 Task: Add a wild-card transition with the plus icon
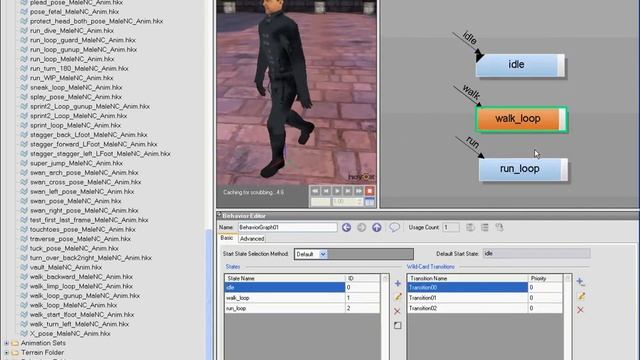coord(580,282)
